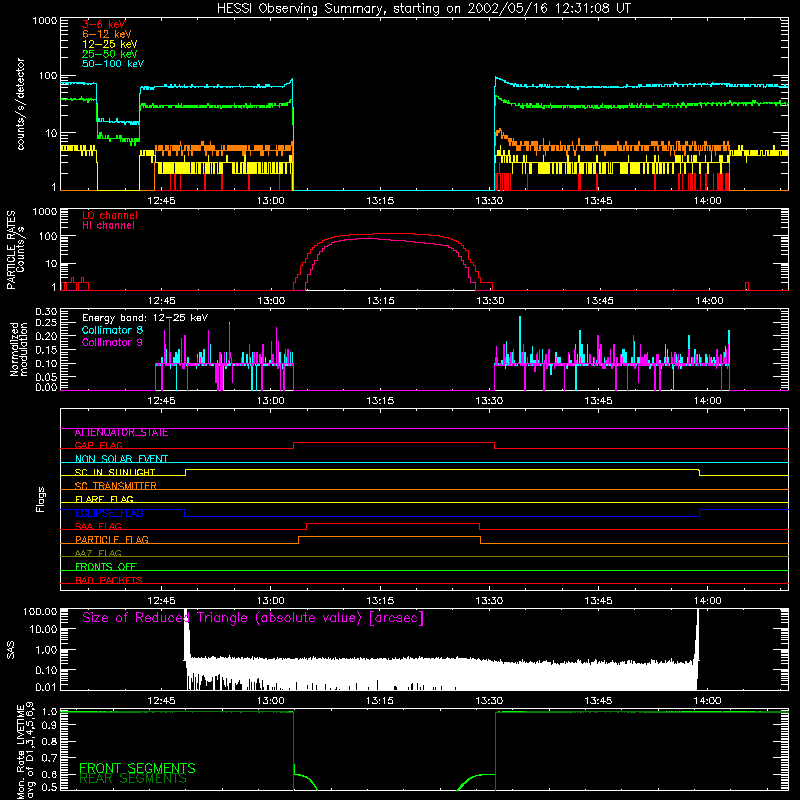
Task: Select the SC_IN_SUNLIGHT flag label
Action: (115, 472)
